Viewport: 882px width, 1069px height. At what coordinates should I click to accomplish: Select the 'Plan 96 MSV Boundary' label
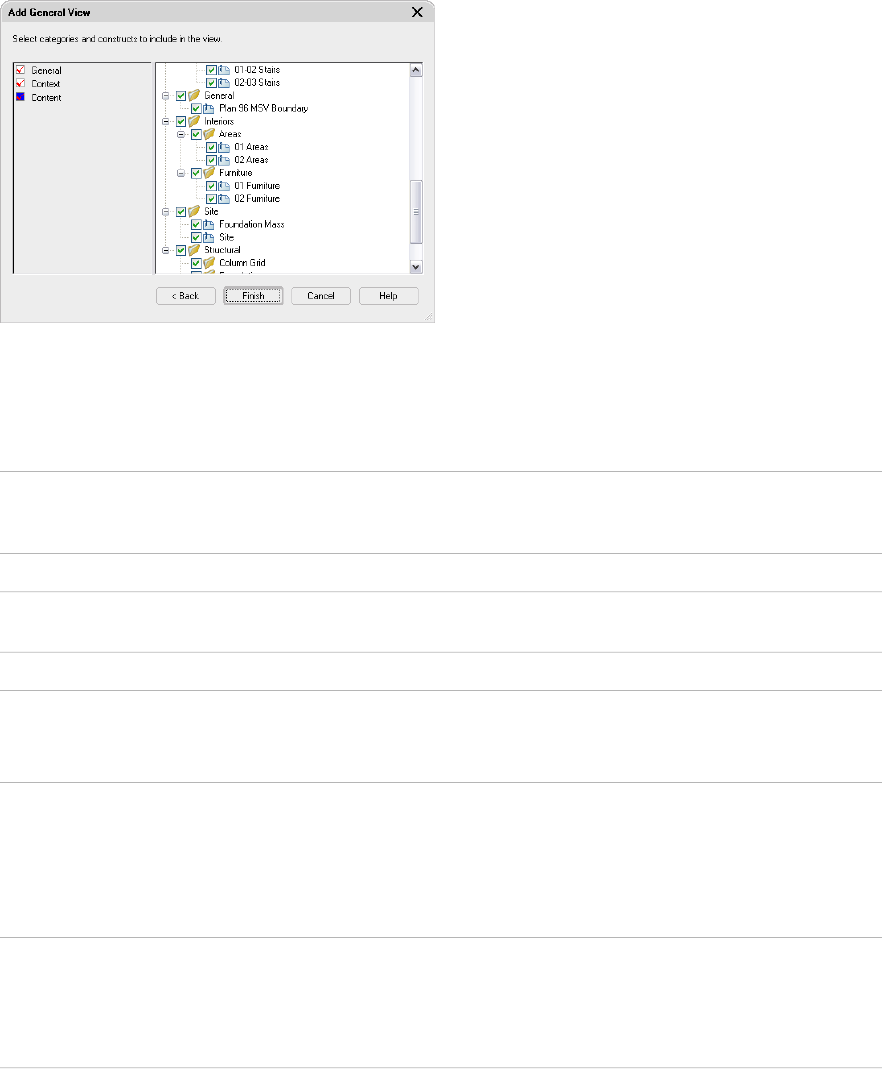[x=263, y=108]
